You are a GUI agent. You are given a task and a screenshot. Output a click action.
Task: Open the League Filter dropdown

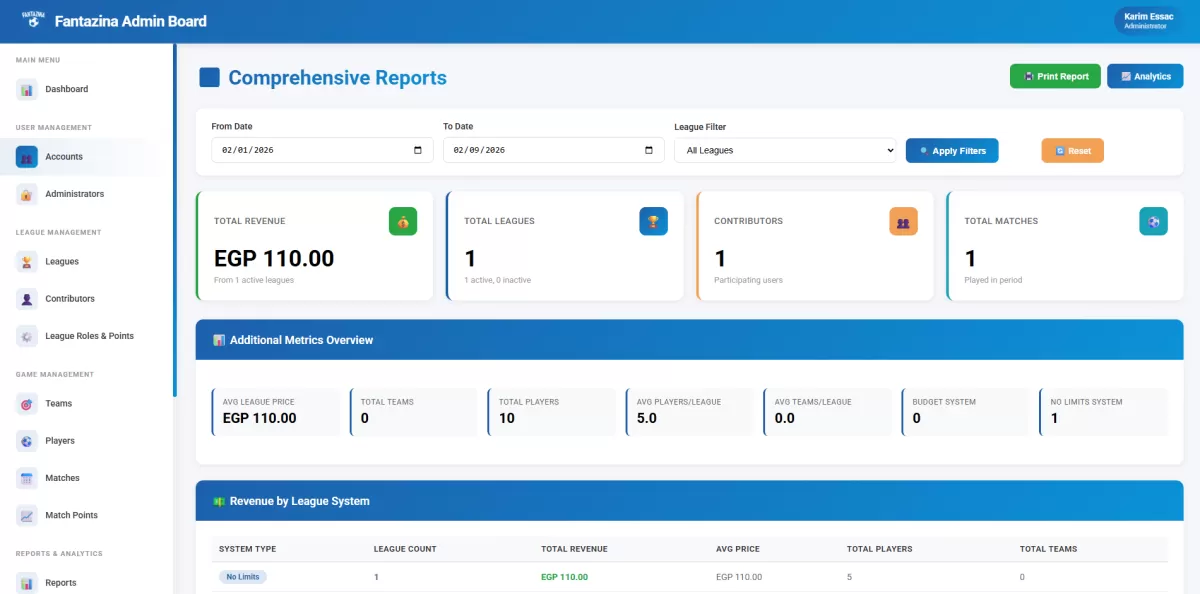[786, 150]
